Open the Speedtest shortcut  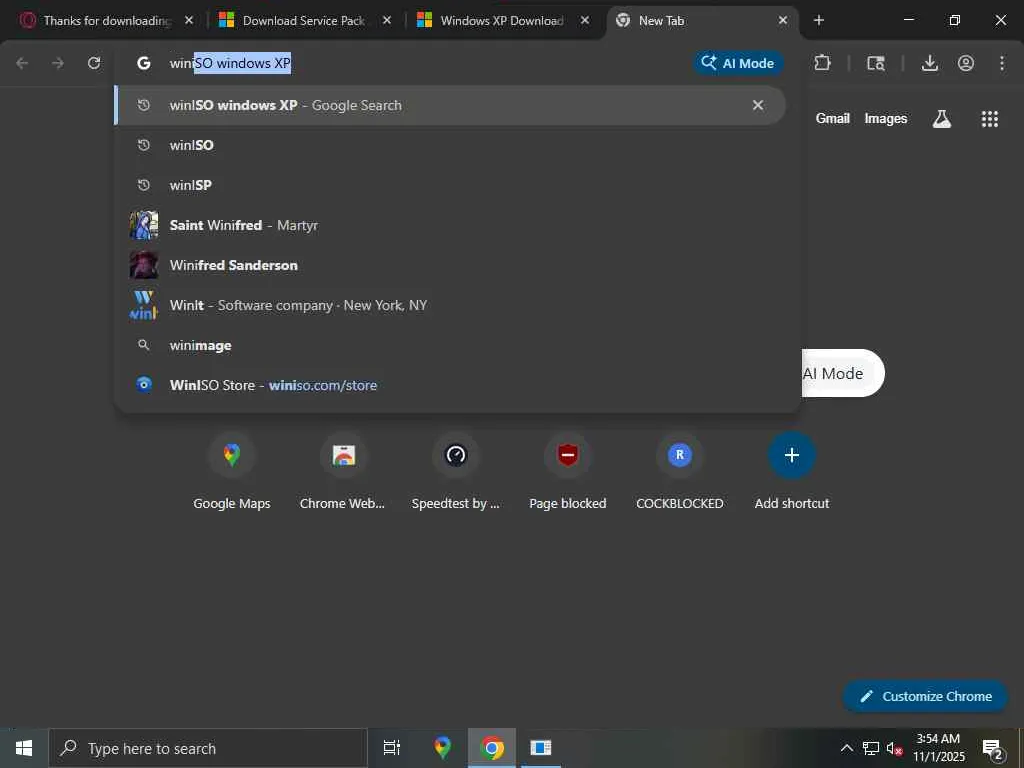point(456,472)
